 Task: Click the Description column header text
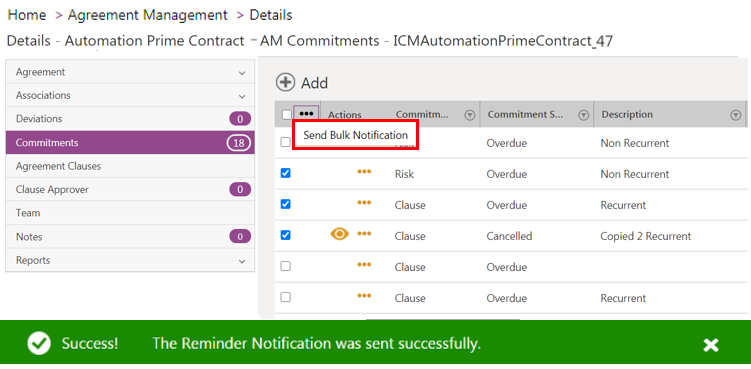627,115
